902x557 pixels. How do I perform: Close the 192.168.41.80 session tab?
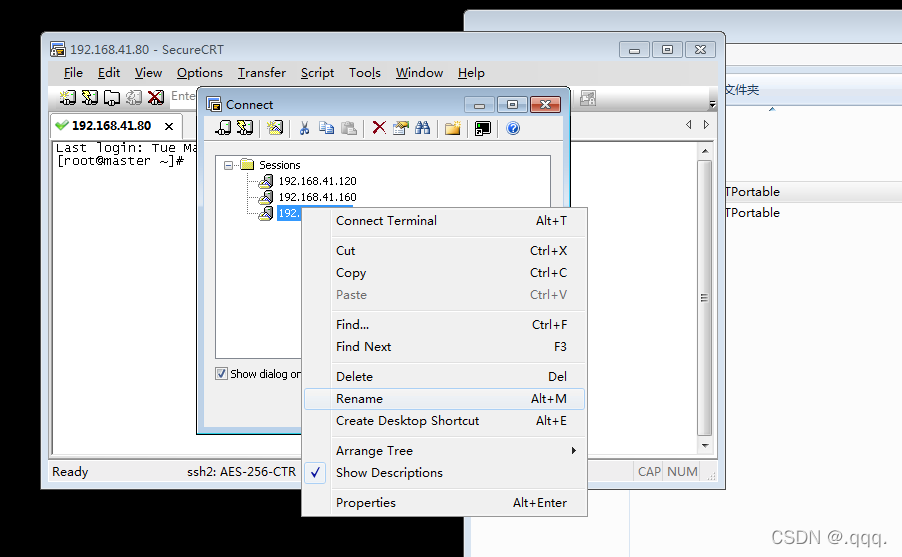[169, 126]
